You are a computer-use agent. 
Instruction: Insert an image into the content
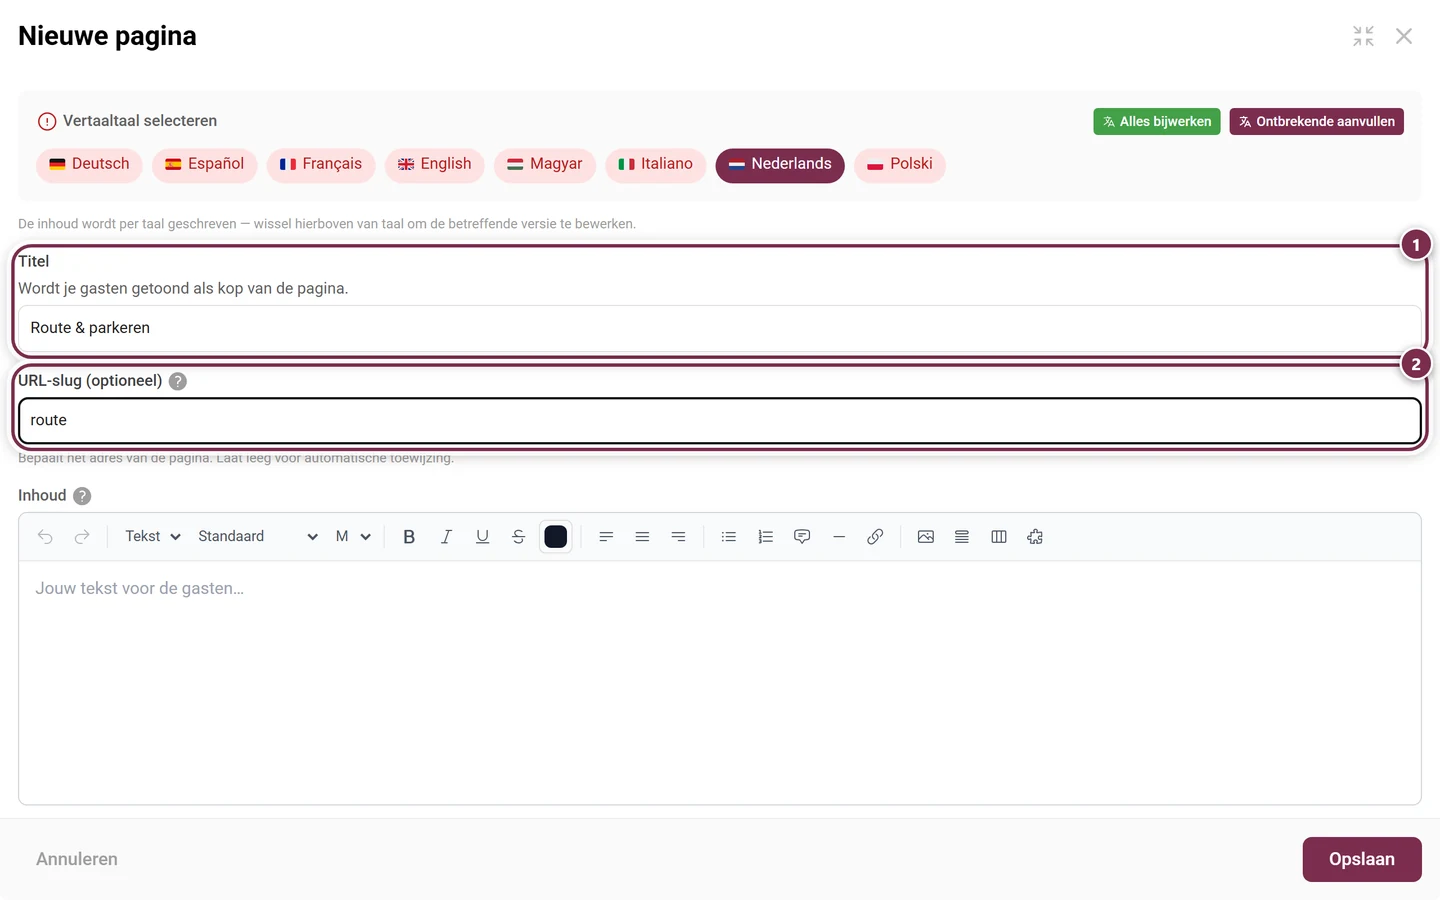(926, 537)
